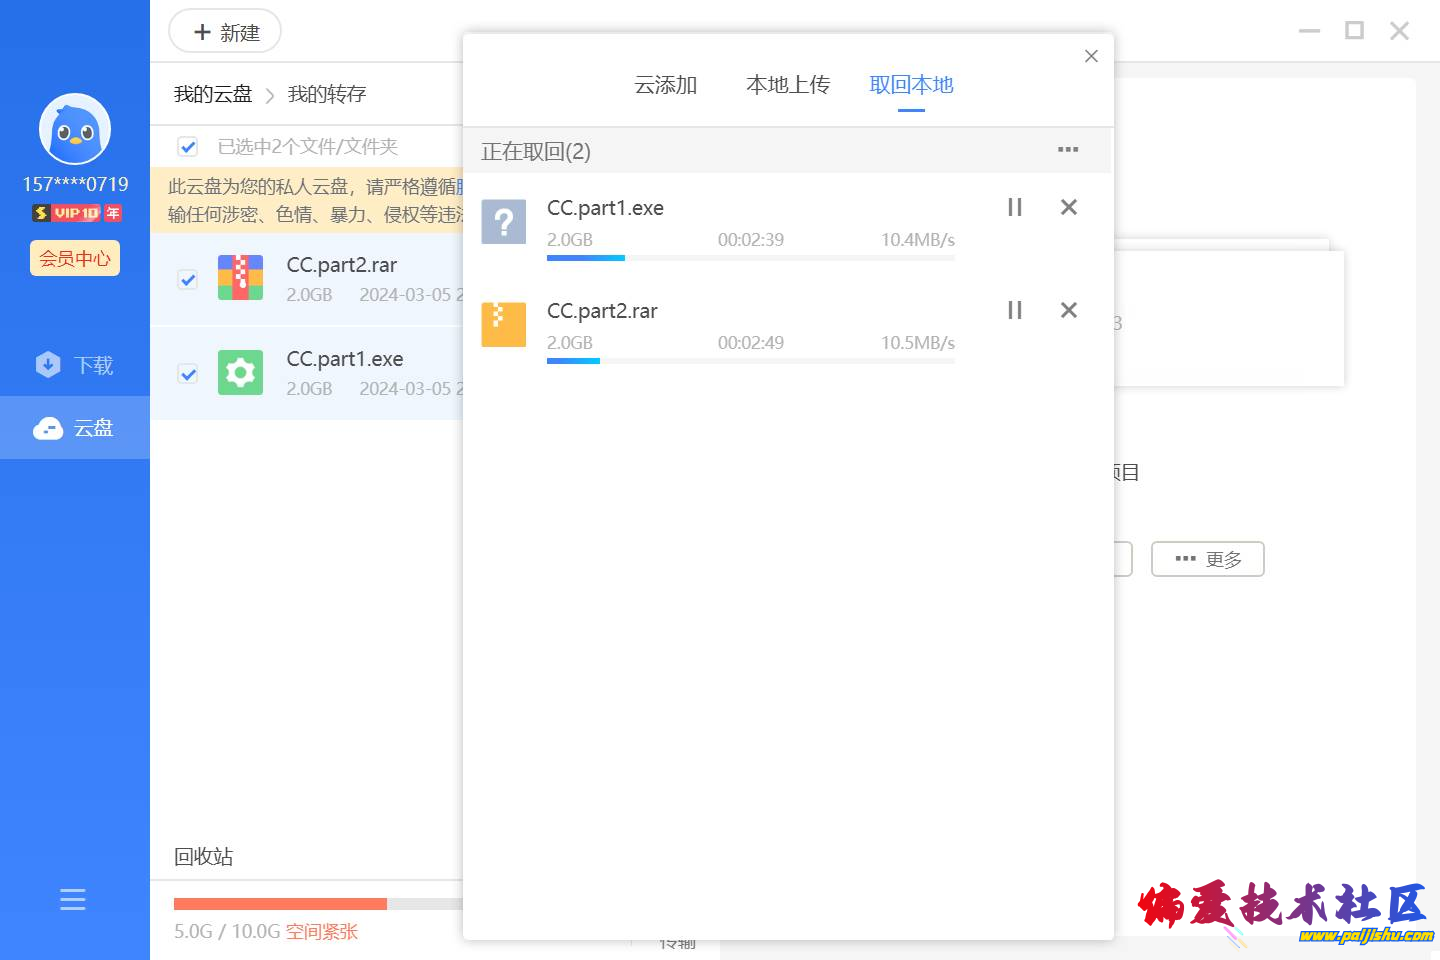The height and width of the screenshot is (960, 1440).
Task: Open the 会员中心 member center
Action: (75, 258)
